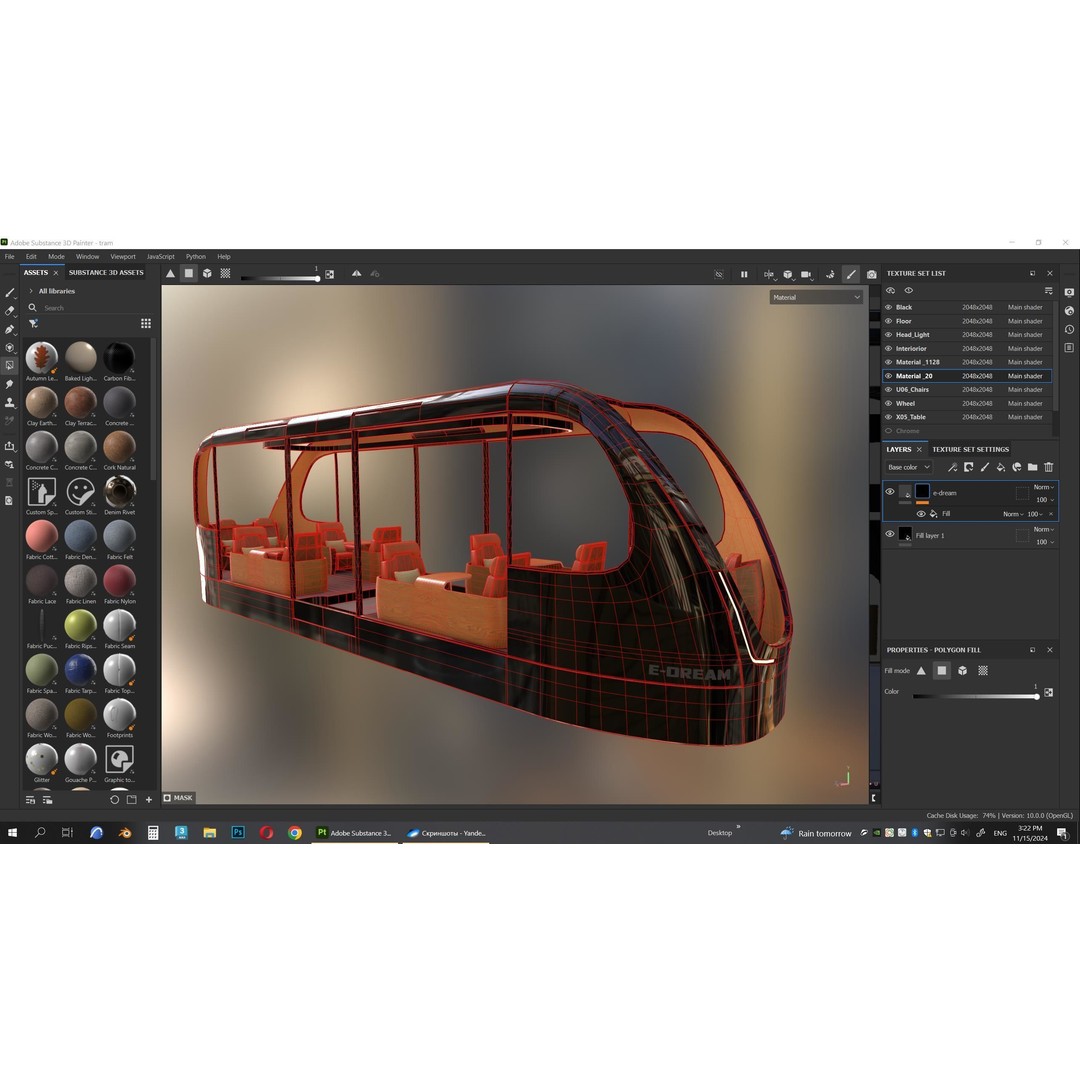
Task: Open the asset filter options icon
Action: coord(33,323)
